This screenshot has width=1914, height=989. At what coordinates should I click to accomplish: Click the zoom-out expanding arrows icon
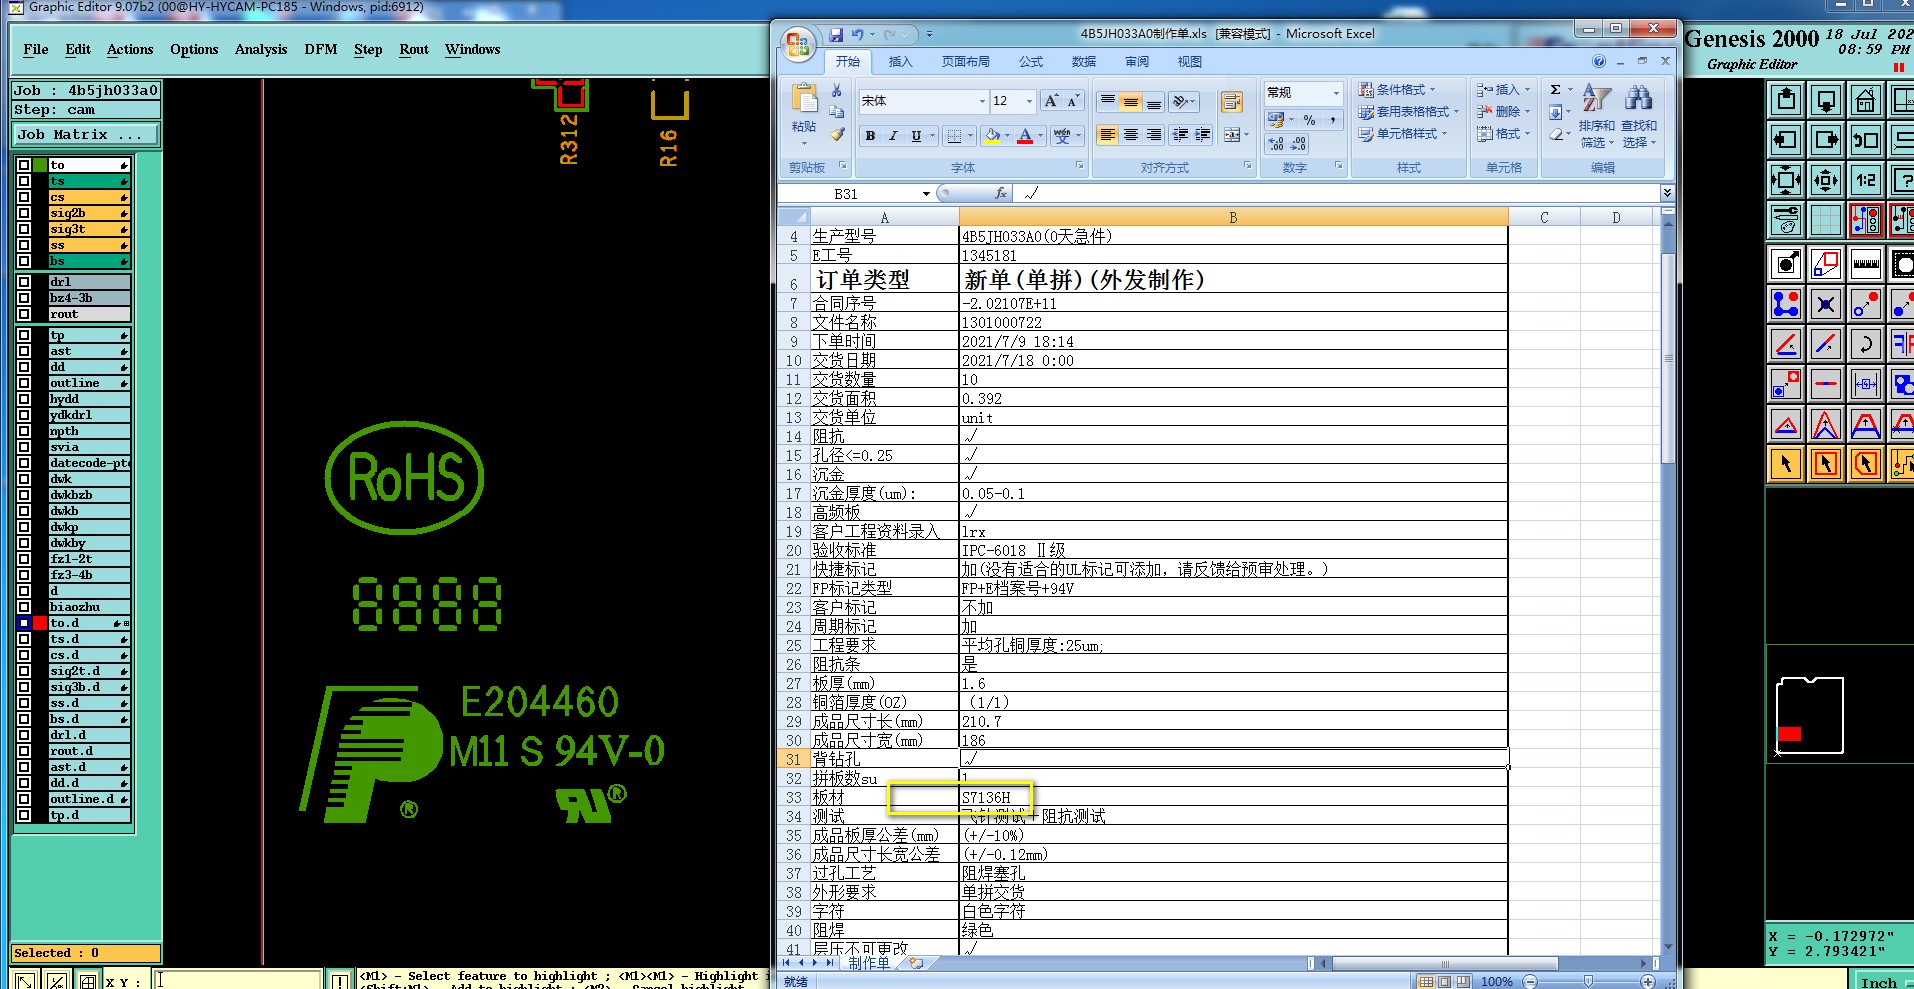coord(1786,180)
